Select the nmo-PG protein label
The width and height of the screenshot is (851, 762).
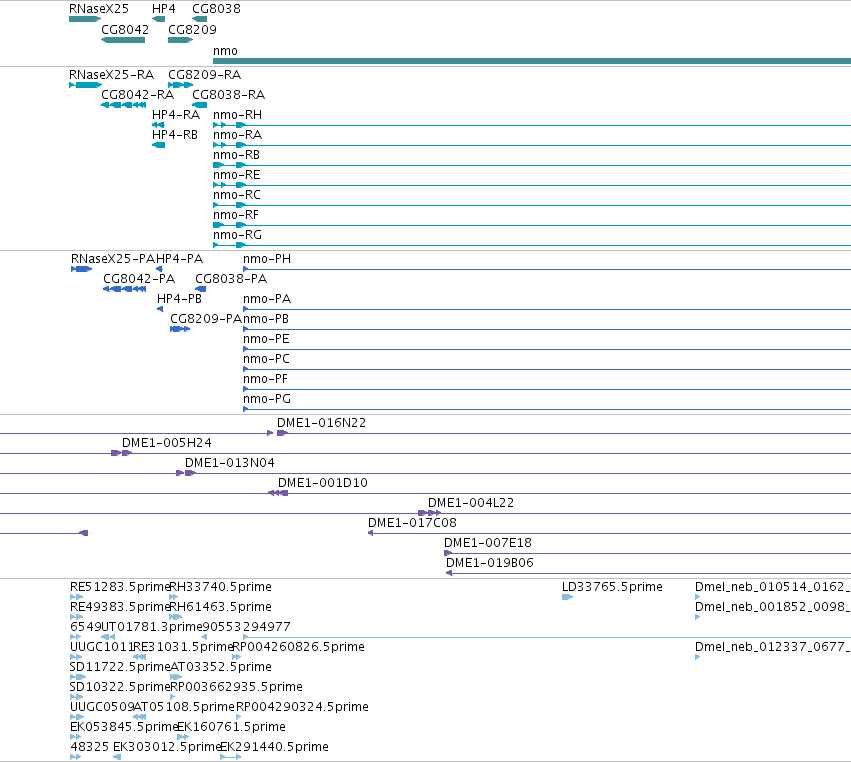(267, 399)
